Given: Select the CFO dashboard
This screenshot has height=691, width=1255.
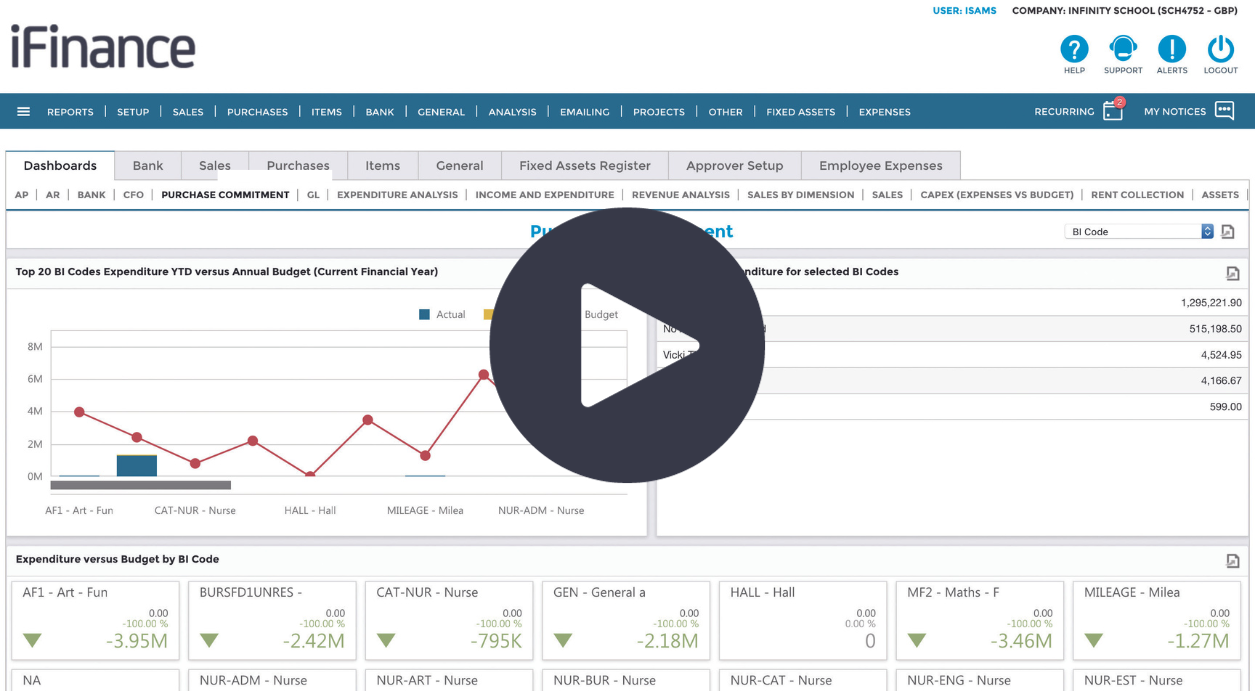Looking at the screenshot, I should 133,194.
